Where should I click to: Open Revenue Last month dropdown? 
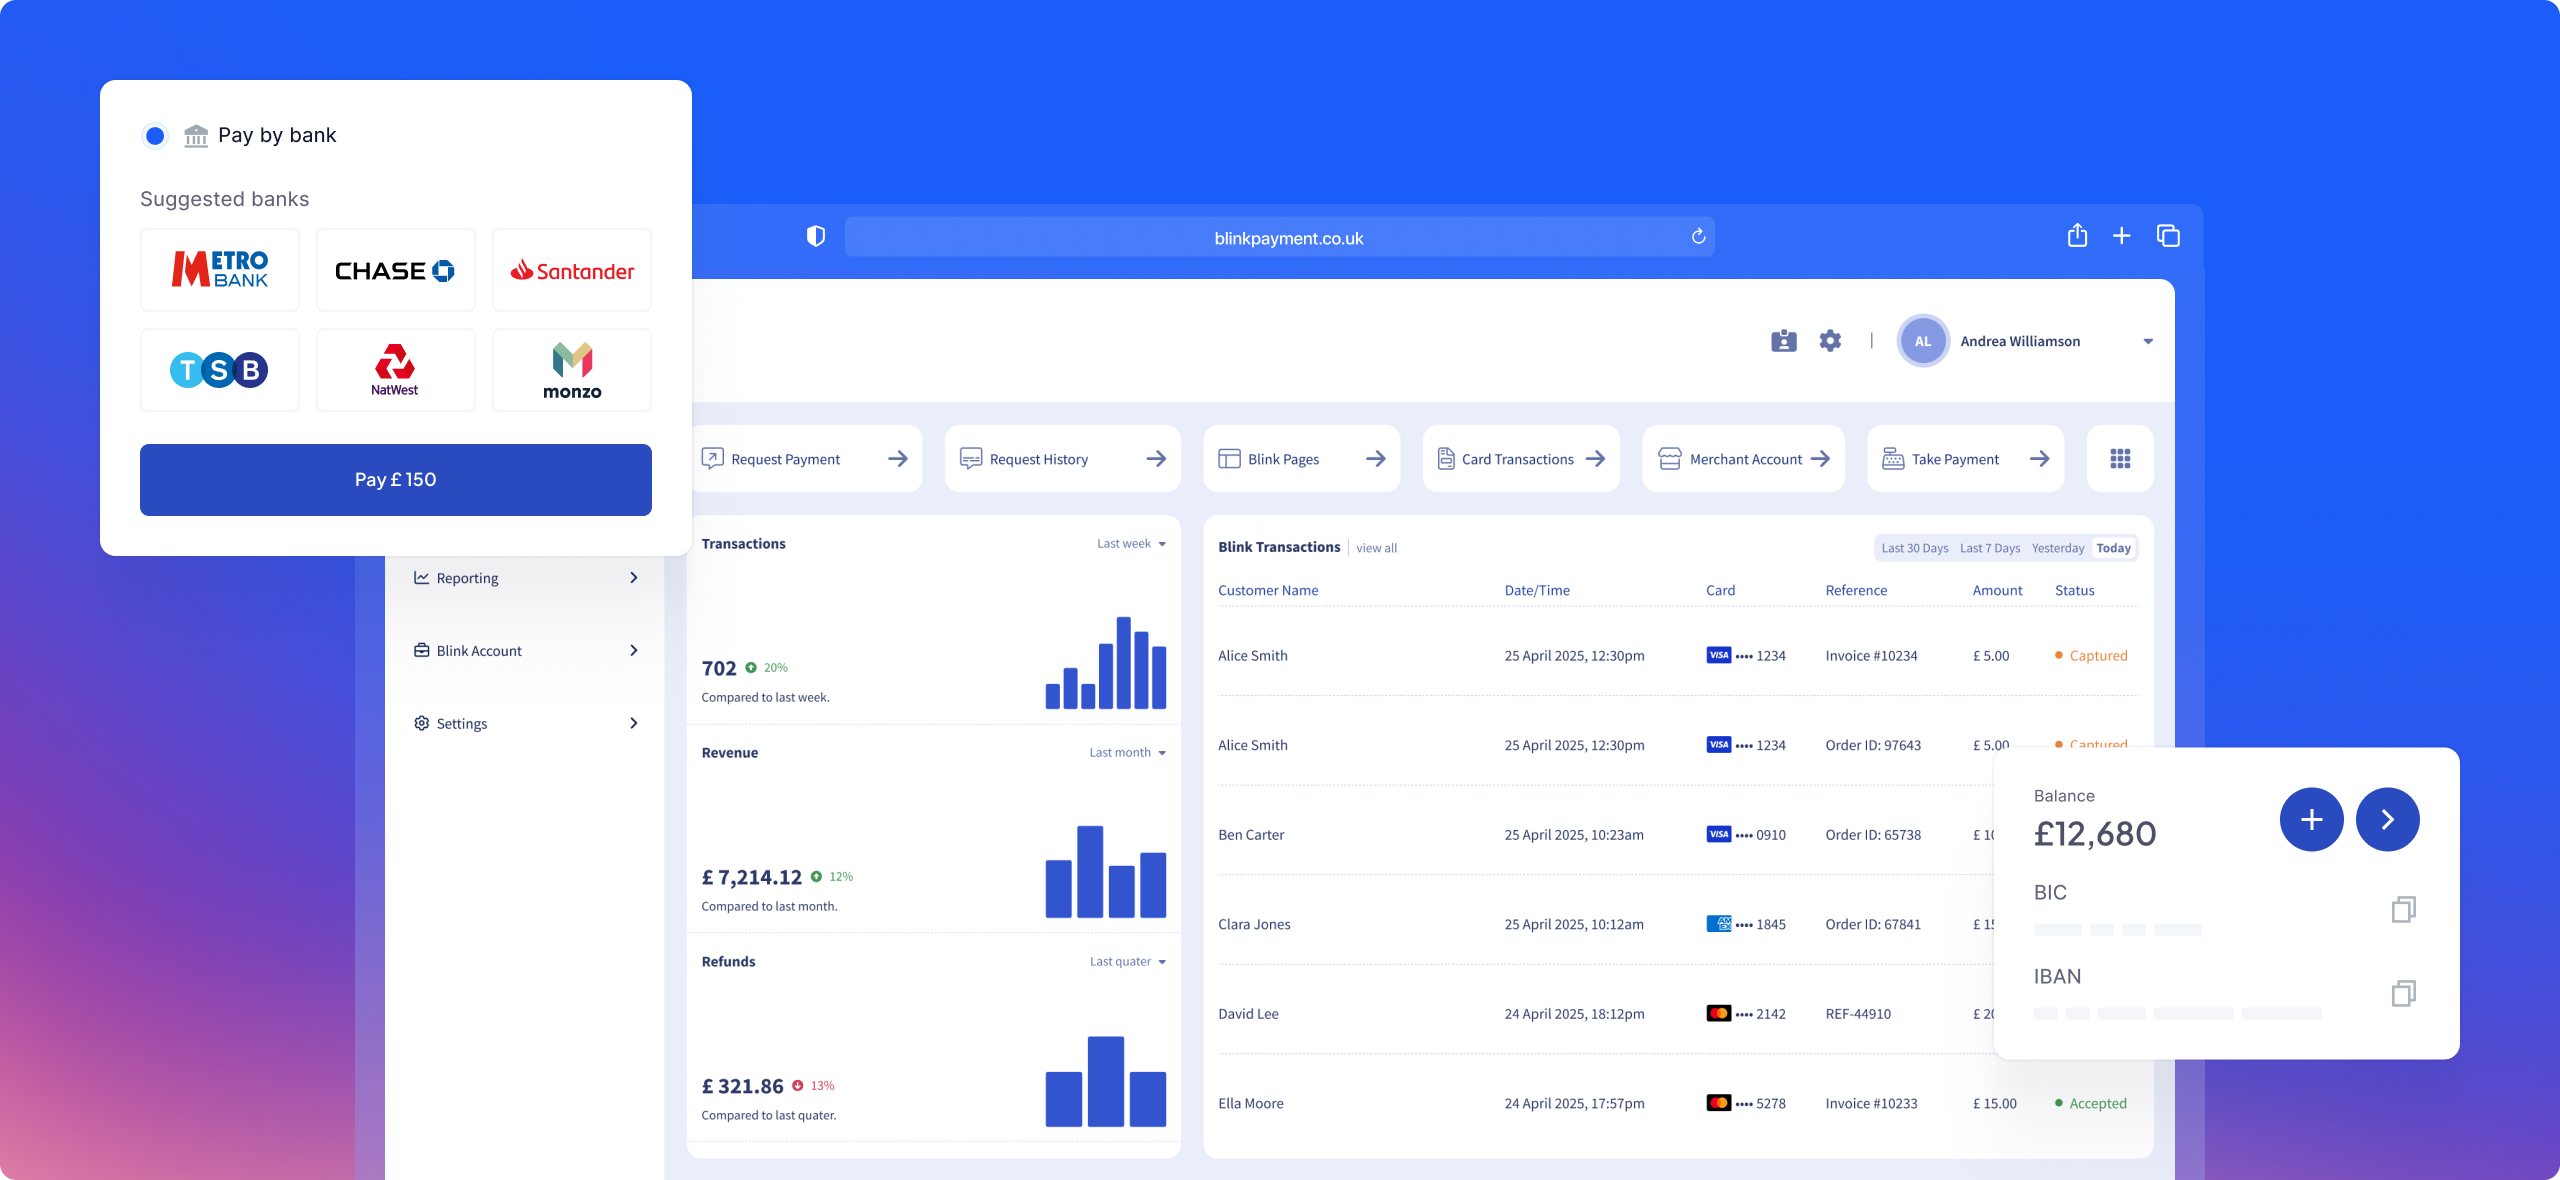1127,753
